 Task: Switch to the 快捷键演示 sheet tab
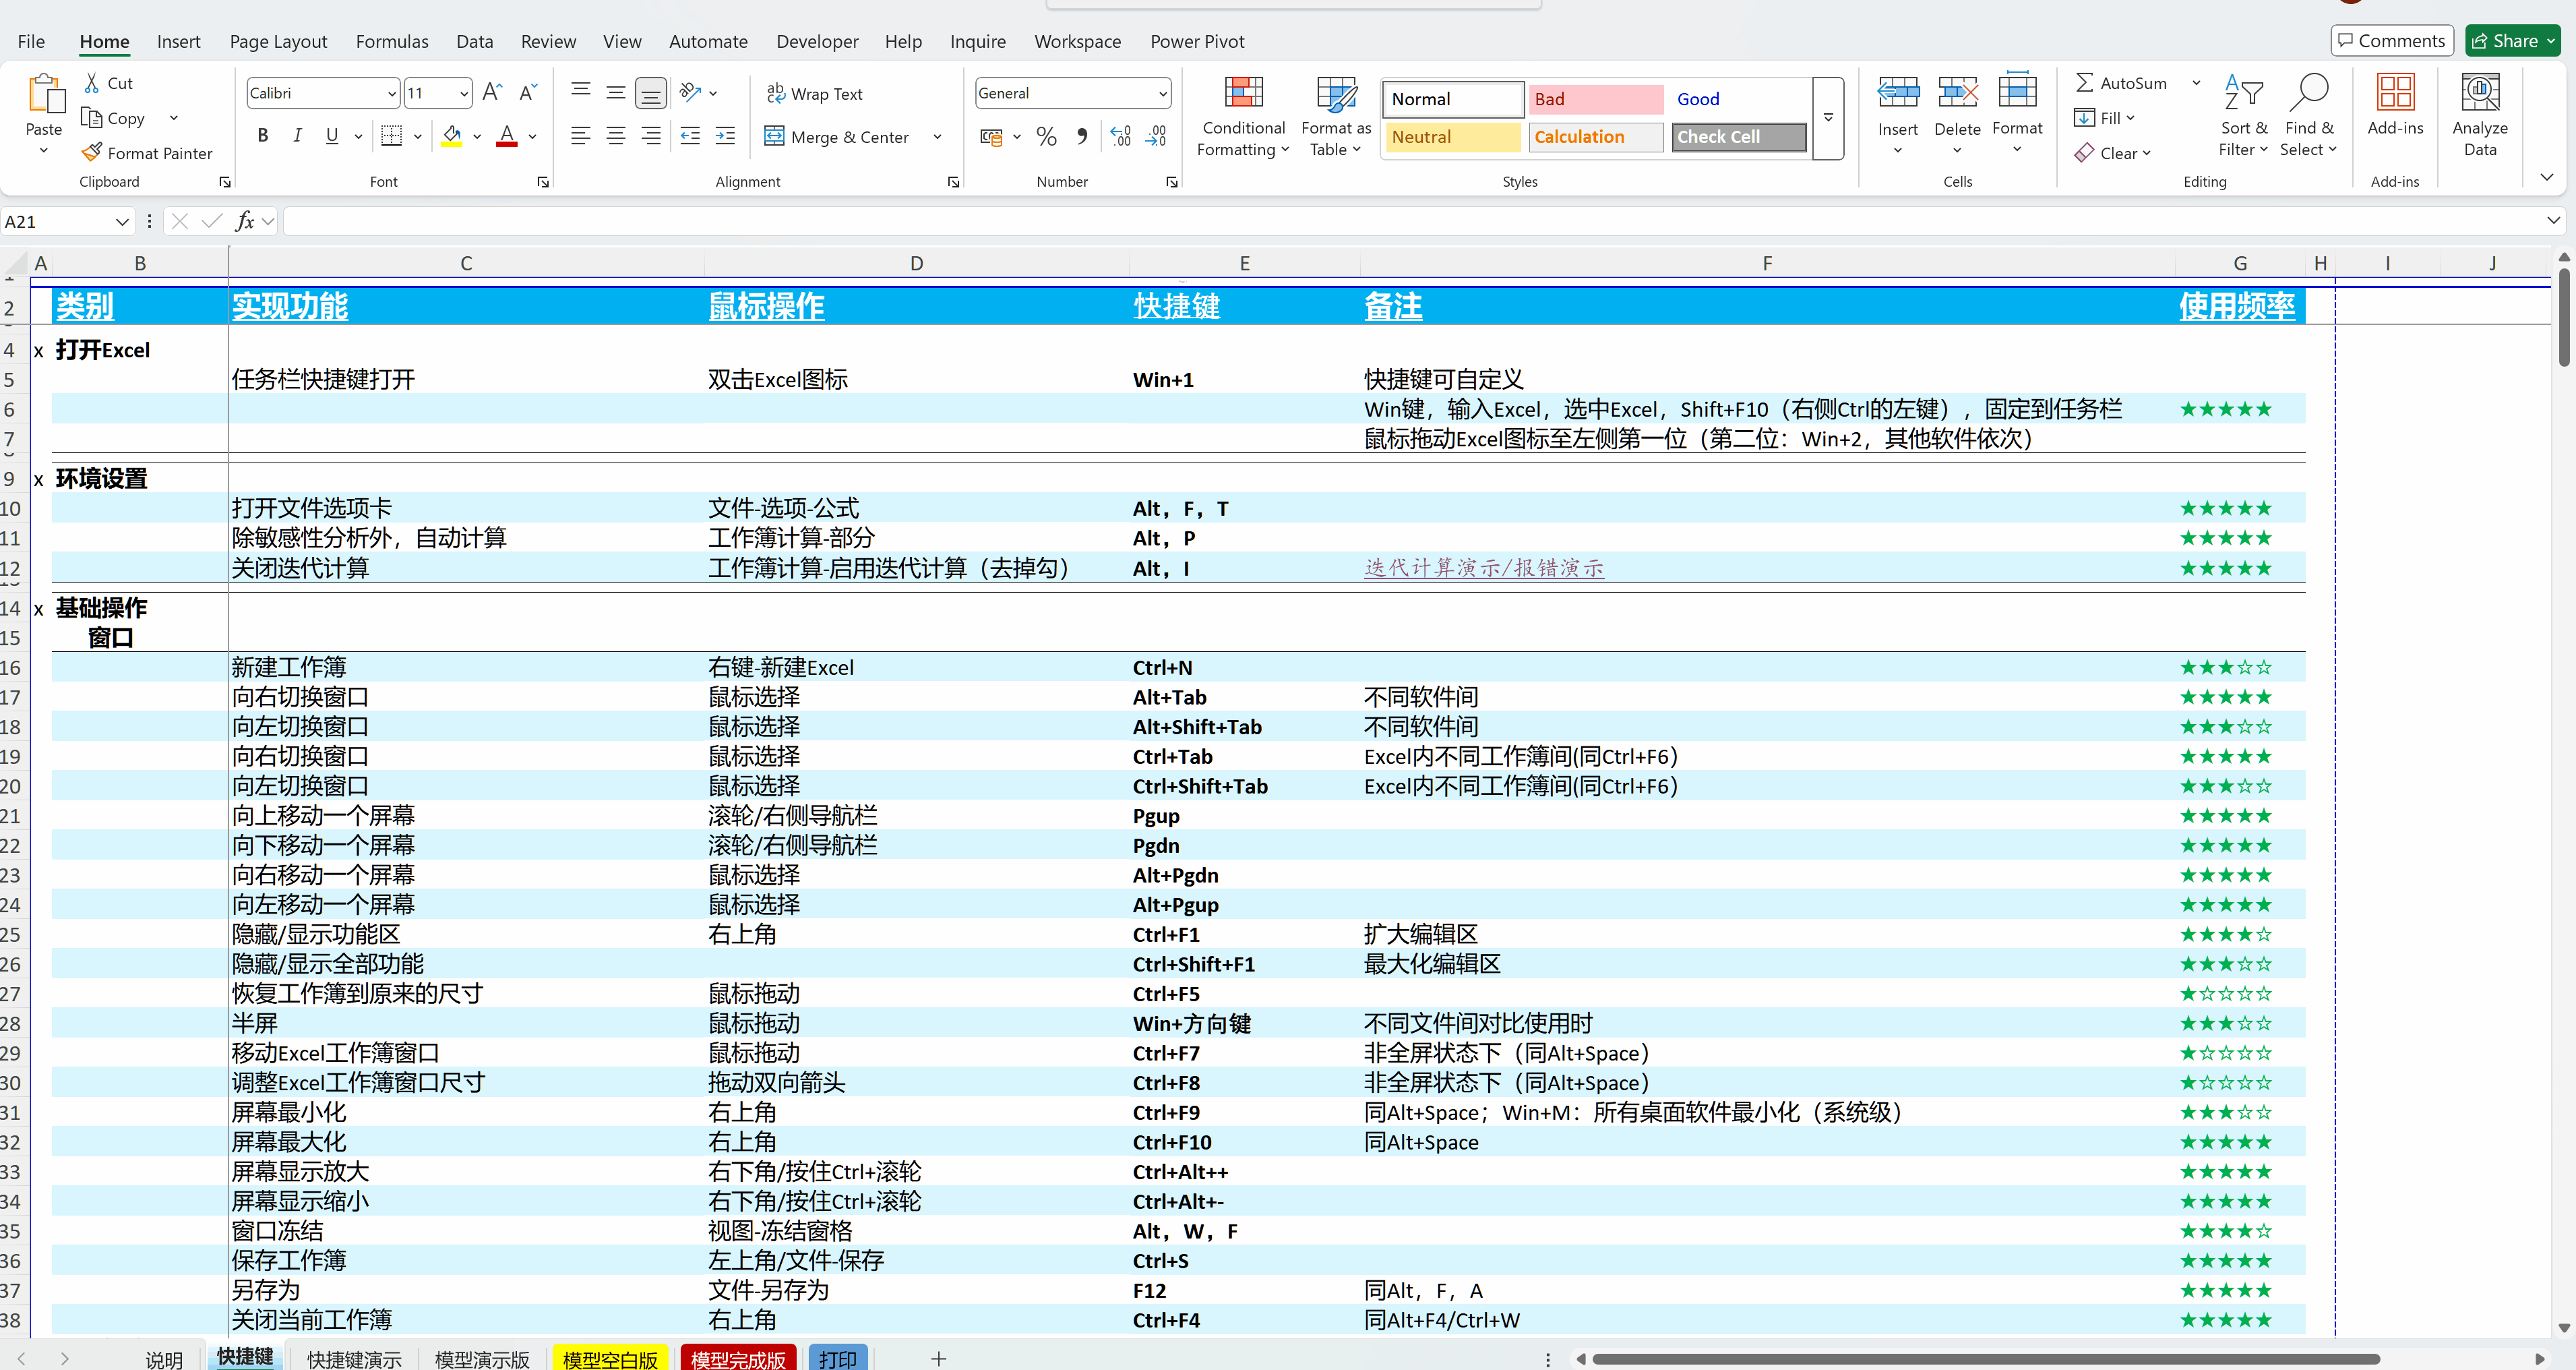[x=354, y=1358]
